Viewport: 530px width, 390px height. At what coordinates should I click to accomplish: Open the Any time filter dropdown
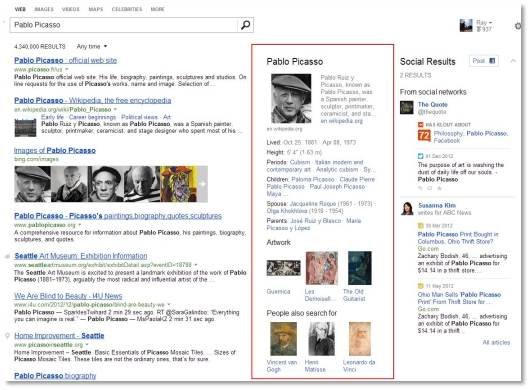point(92,46)
